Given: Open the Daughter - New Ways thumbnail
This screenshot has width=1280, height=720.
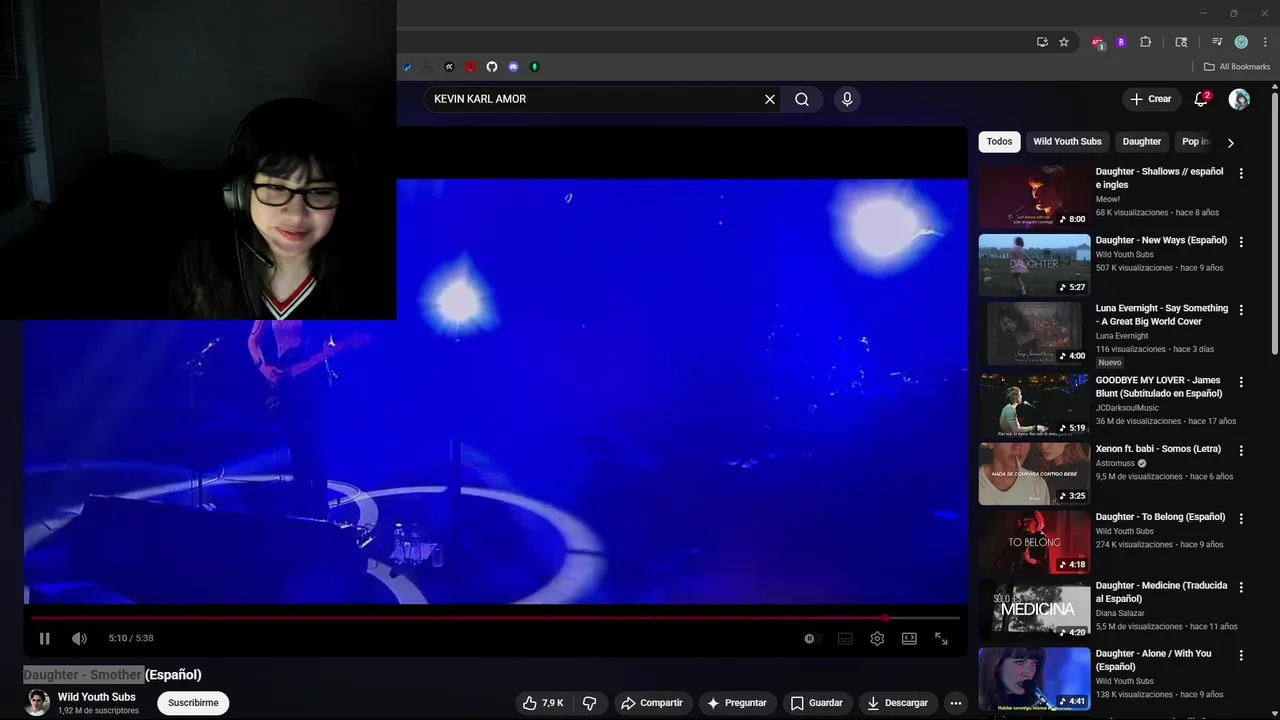Looking at the screenshot, I should [x=1034, y=265].
